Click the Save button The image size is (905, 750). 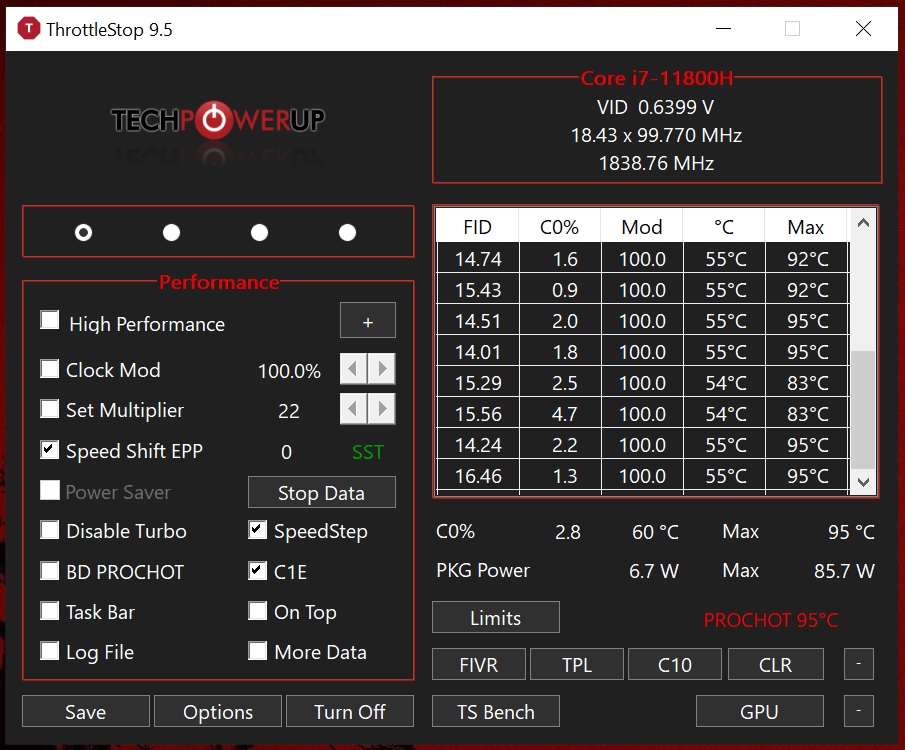[85, 711]
